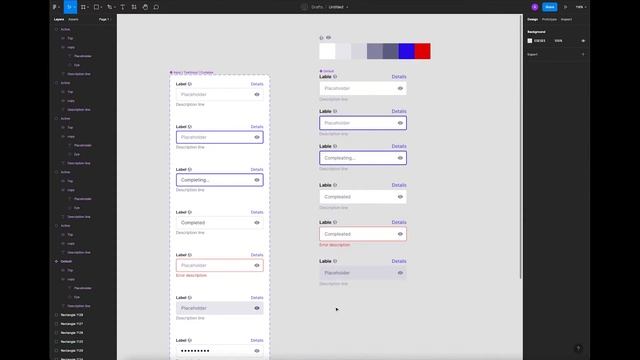Expand the Move tool options arrow
The height and width of the screenshot is (360, 640).
click(x=74, y=7)
